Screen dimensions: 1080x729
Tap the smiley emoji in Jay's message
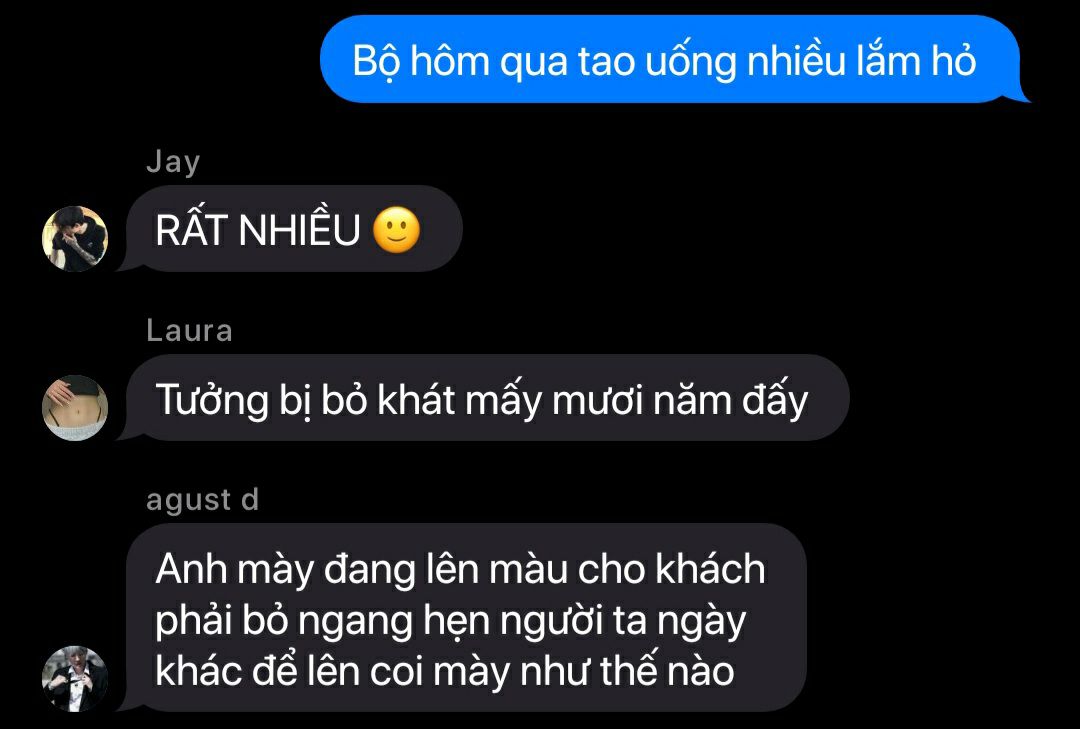click(x=396, y=229)
